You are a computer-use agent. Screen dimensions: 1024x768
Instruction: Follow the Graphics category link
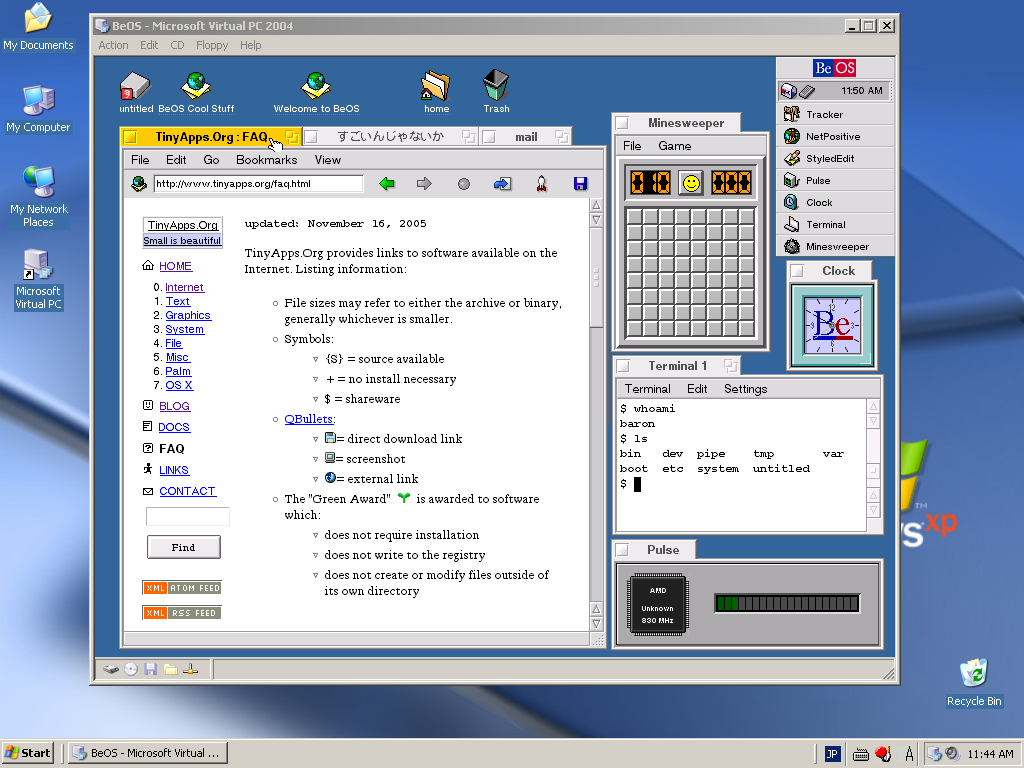tap(188, 315)
